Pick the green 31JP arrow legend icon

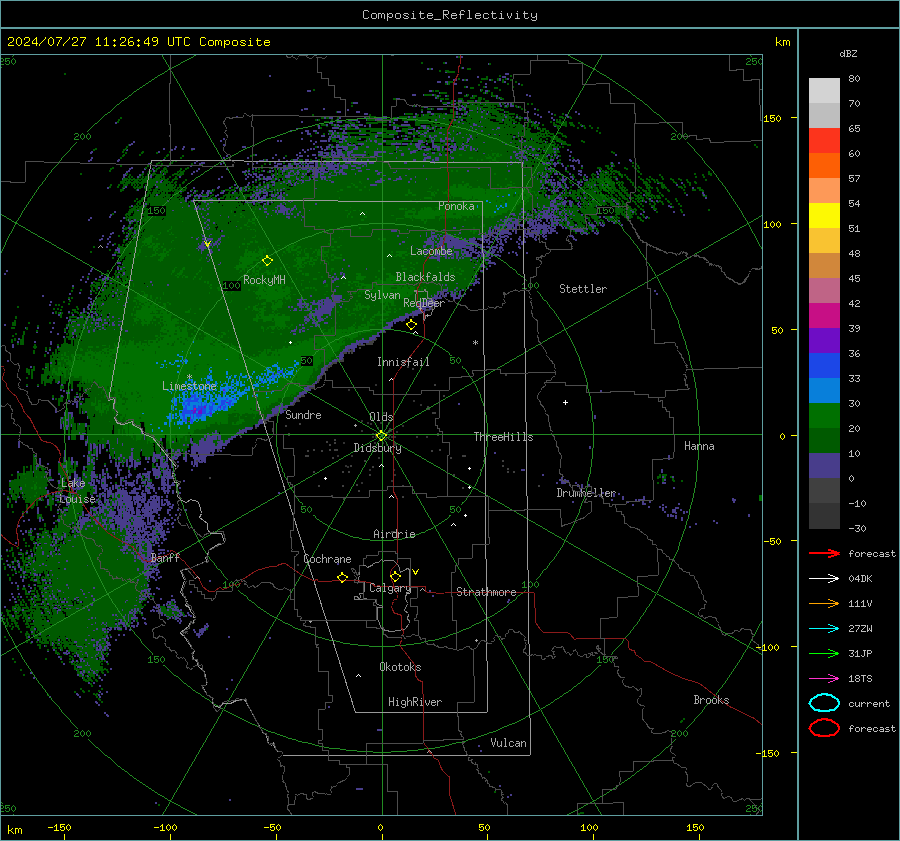click(824, 653)
